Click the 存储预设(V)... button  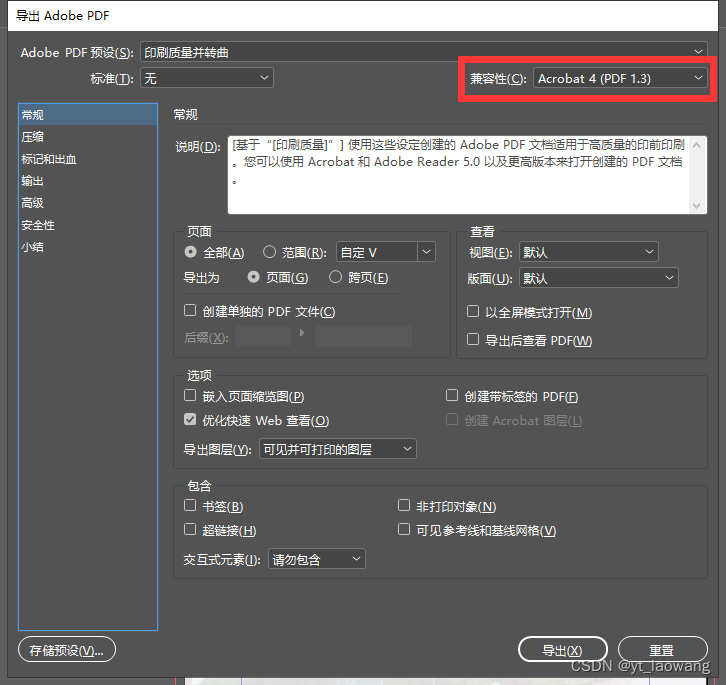[67, 649]
